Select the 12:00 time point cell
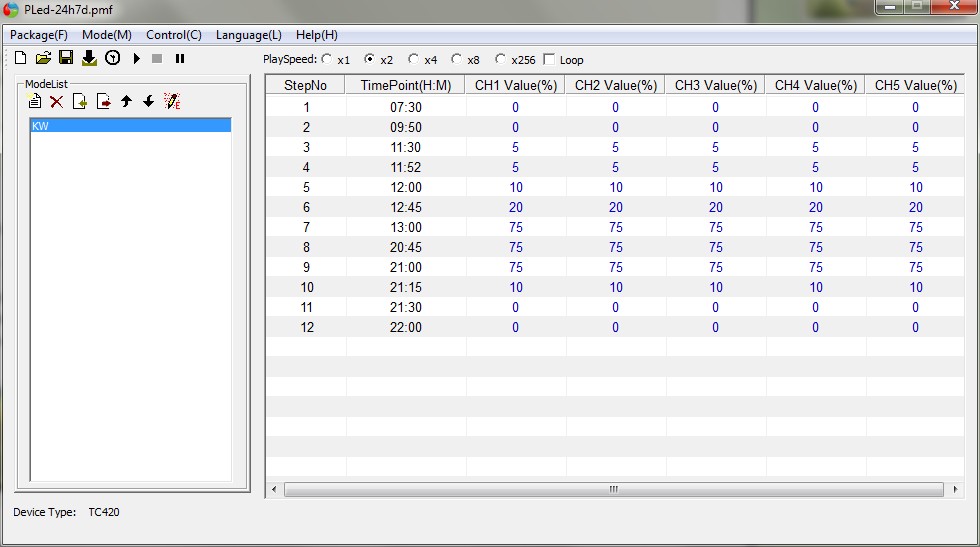Image resolution: width=980 pixels, height=547 pixels. click(406, 188)
